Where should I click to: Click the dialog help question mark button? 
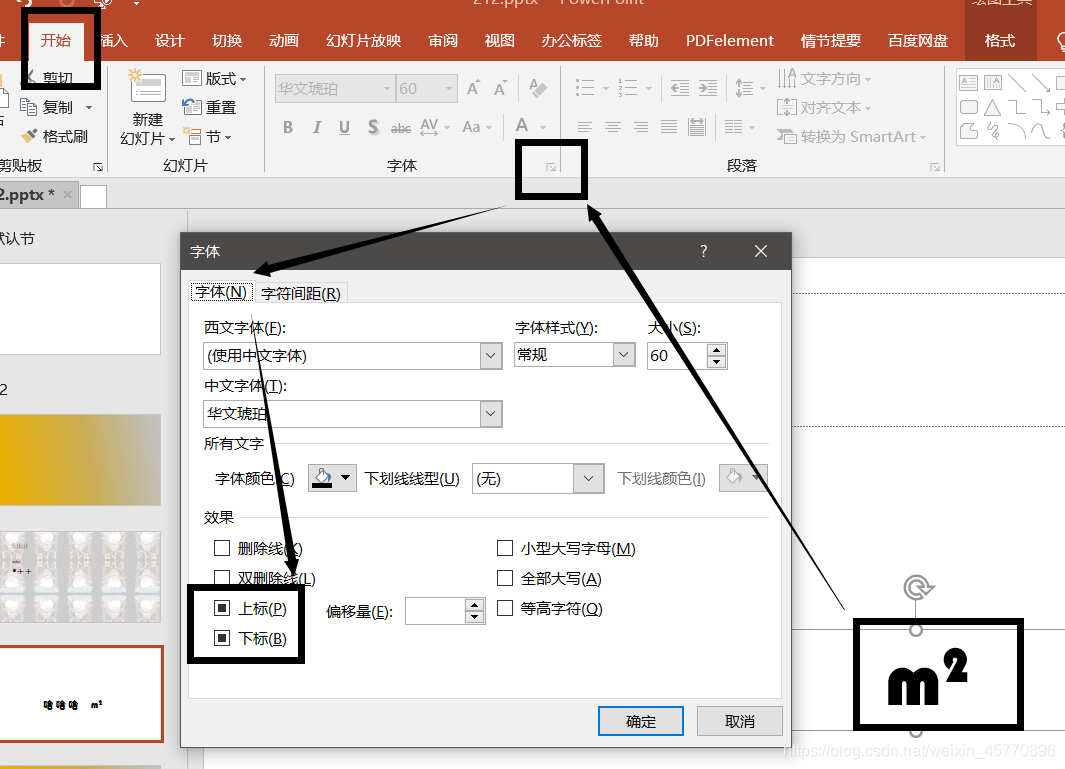[704, 251]
